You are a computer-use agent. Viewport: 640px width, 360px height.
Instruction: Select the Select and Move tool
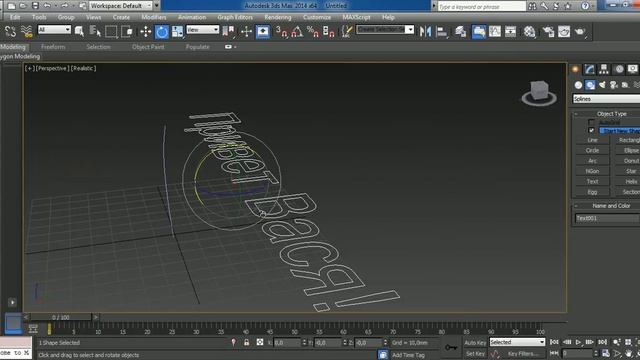pos(146,31)
